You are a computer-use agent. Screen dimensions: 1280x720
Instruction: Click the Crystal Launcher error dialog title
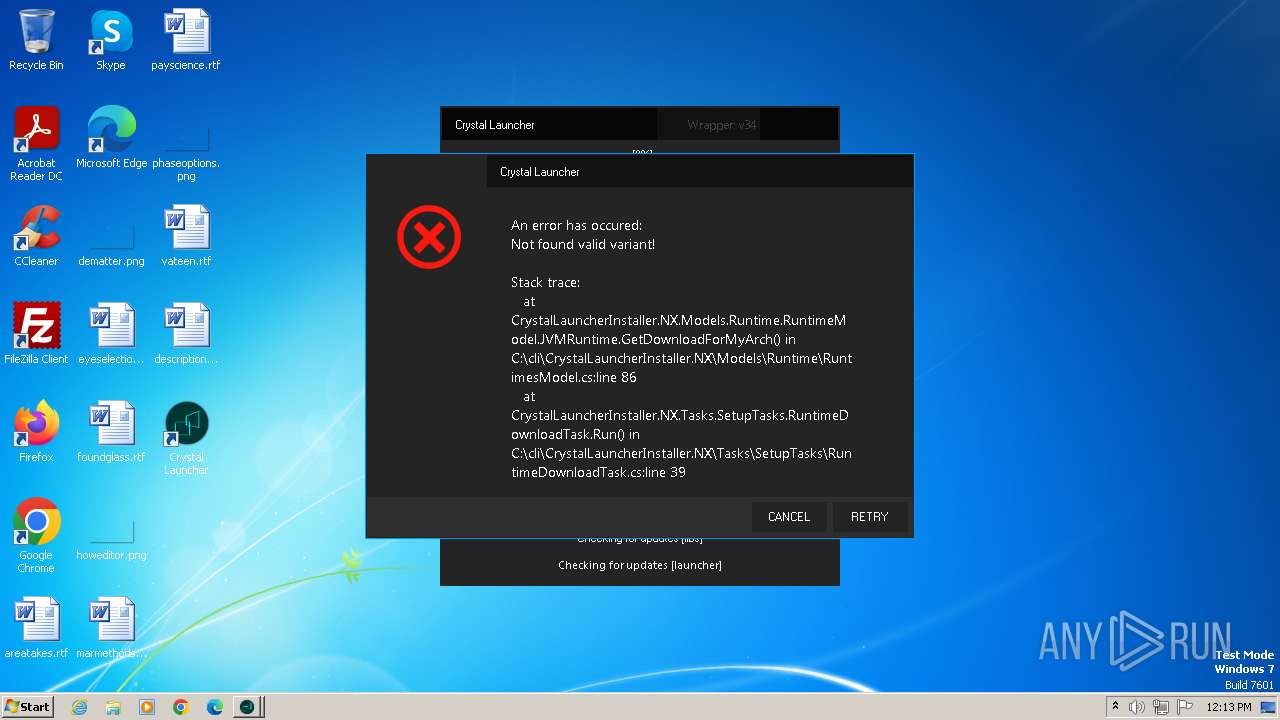coord(540,172)
